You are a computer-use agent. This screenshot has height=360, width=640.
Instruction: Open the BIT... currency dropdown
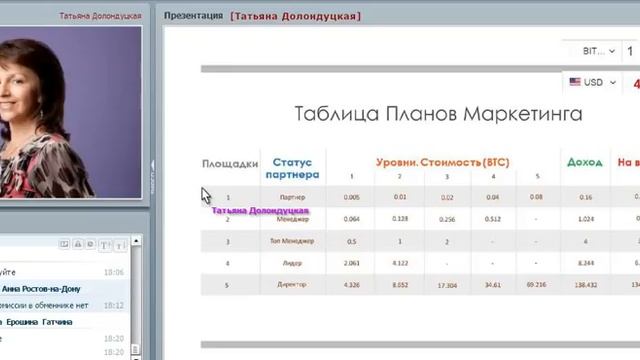[598, 51]
